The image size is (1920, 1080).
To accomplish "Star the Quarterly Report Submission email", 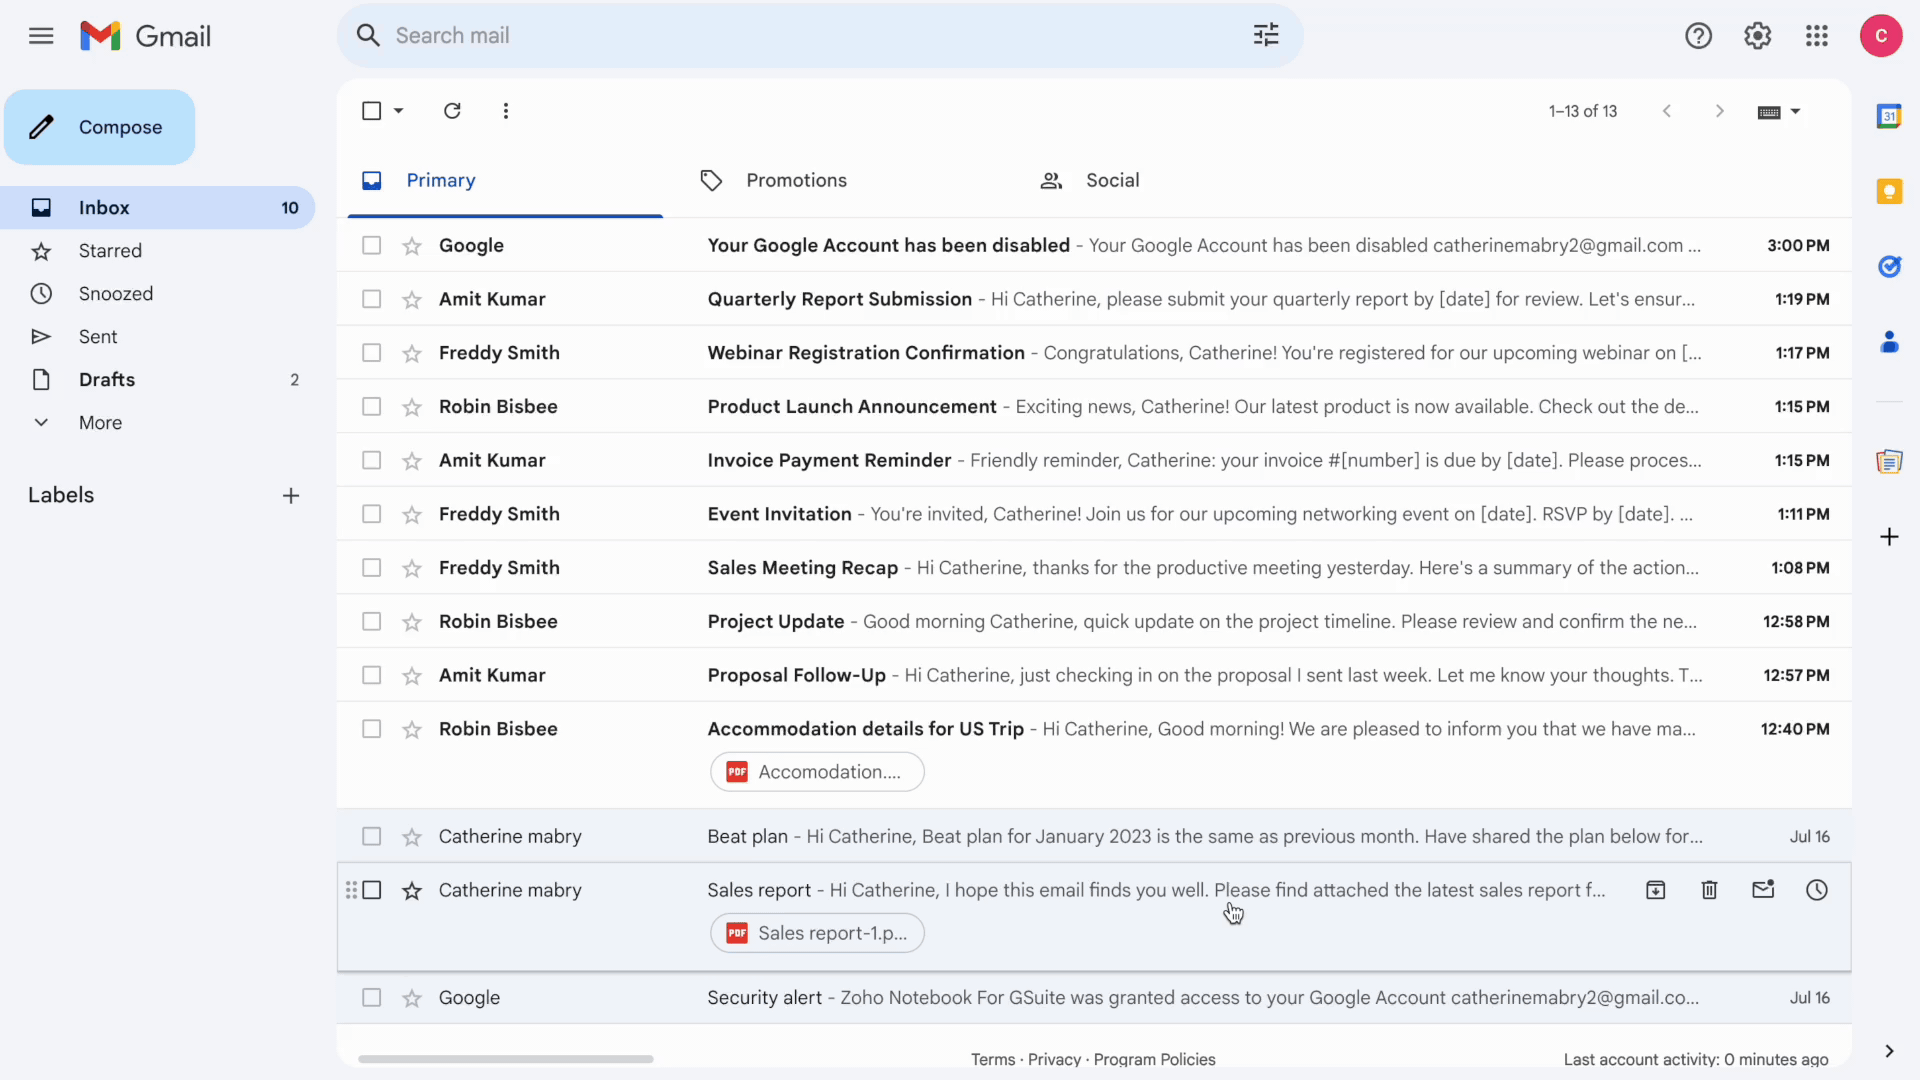I will [412, 300].
